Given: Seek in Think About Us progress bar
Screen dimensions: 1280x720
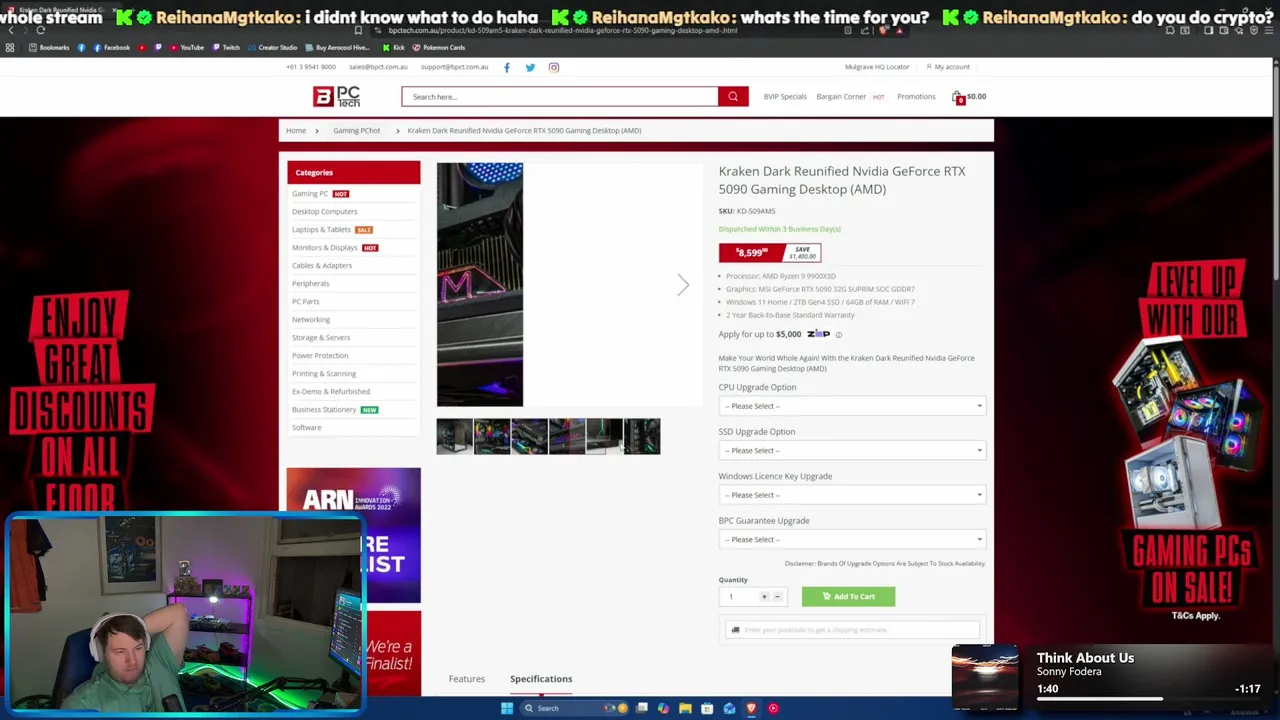Looking at the screenshot, I should (x=1143, y=699).
